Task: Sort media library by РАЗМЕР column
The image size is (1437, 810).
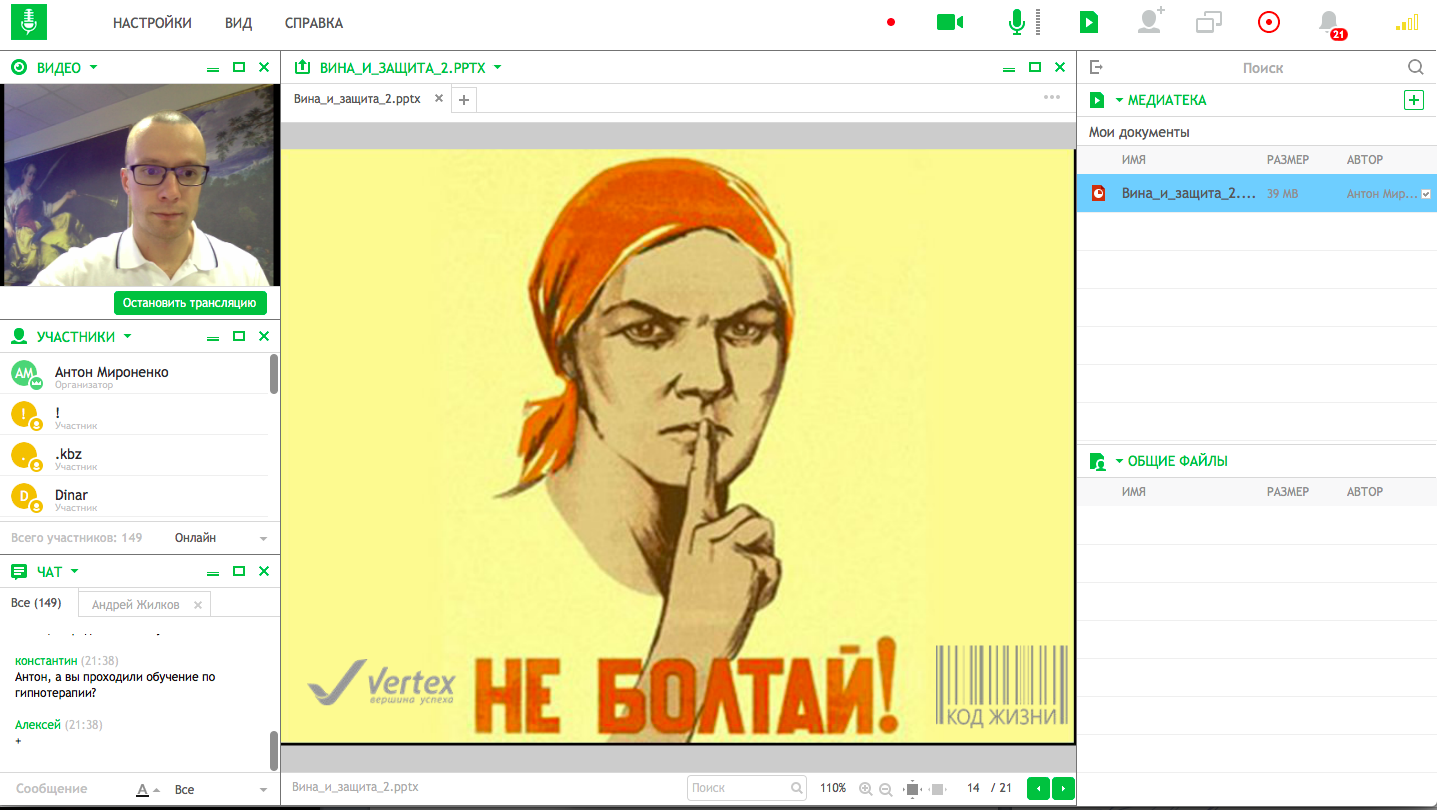Action: pos(1288,160)
